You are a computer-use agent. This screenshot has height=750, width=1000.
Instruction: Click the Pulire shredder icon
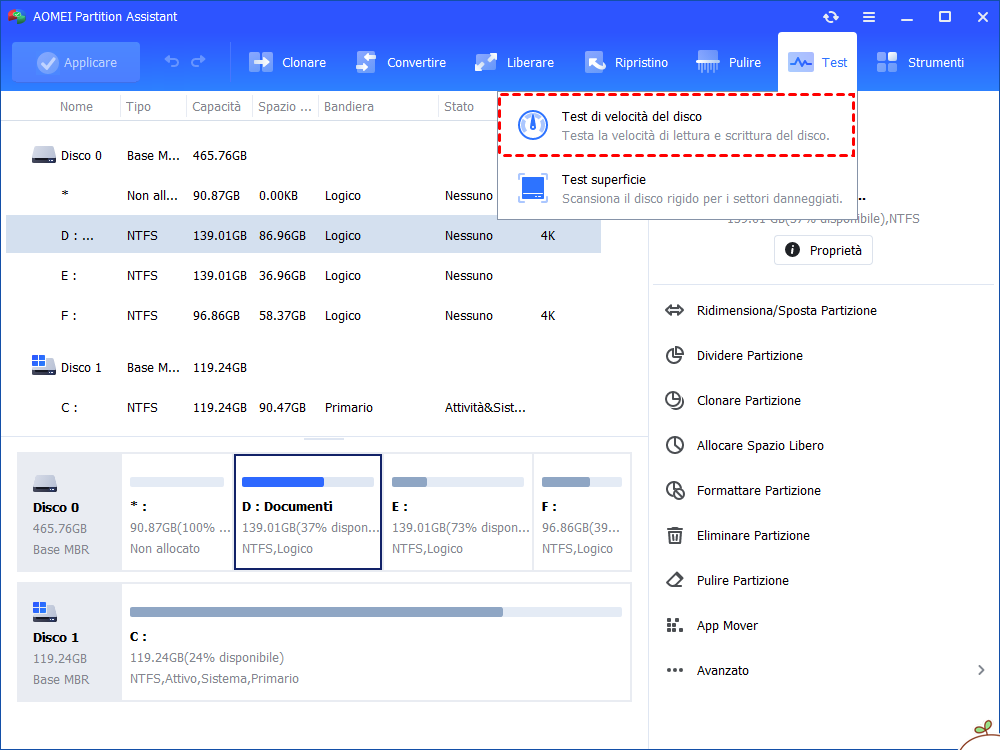[708, 62]
